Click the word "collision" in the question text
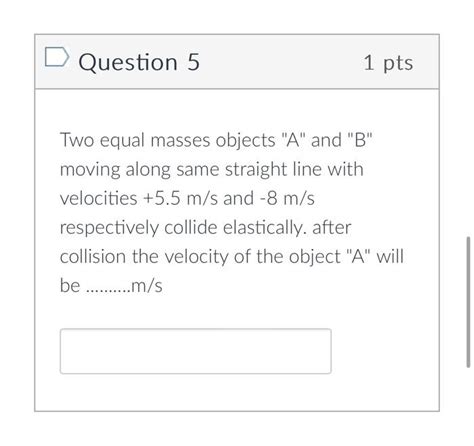The image size is (474, 446). [x=93, y=257]
